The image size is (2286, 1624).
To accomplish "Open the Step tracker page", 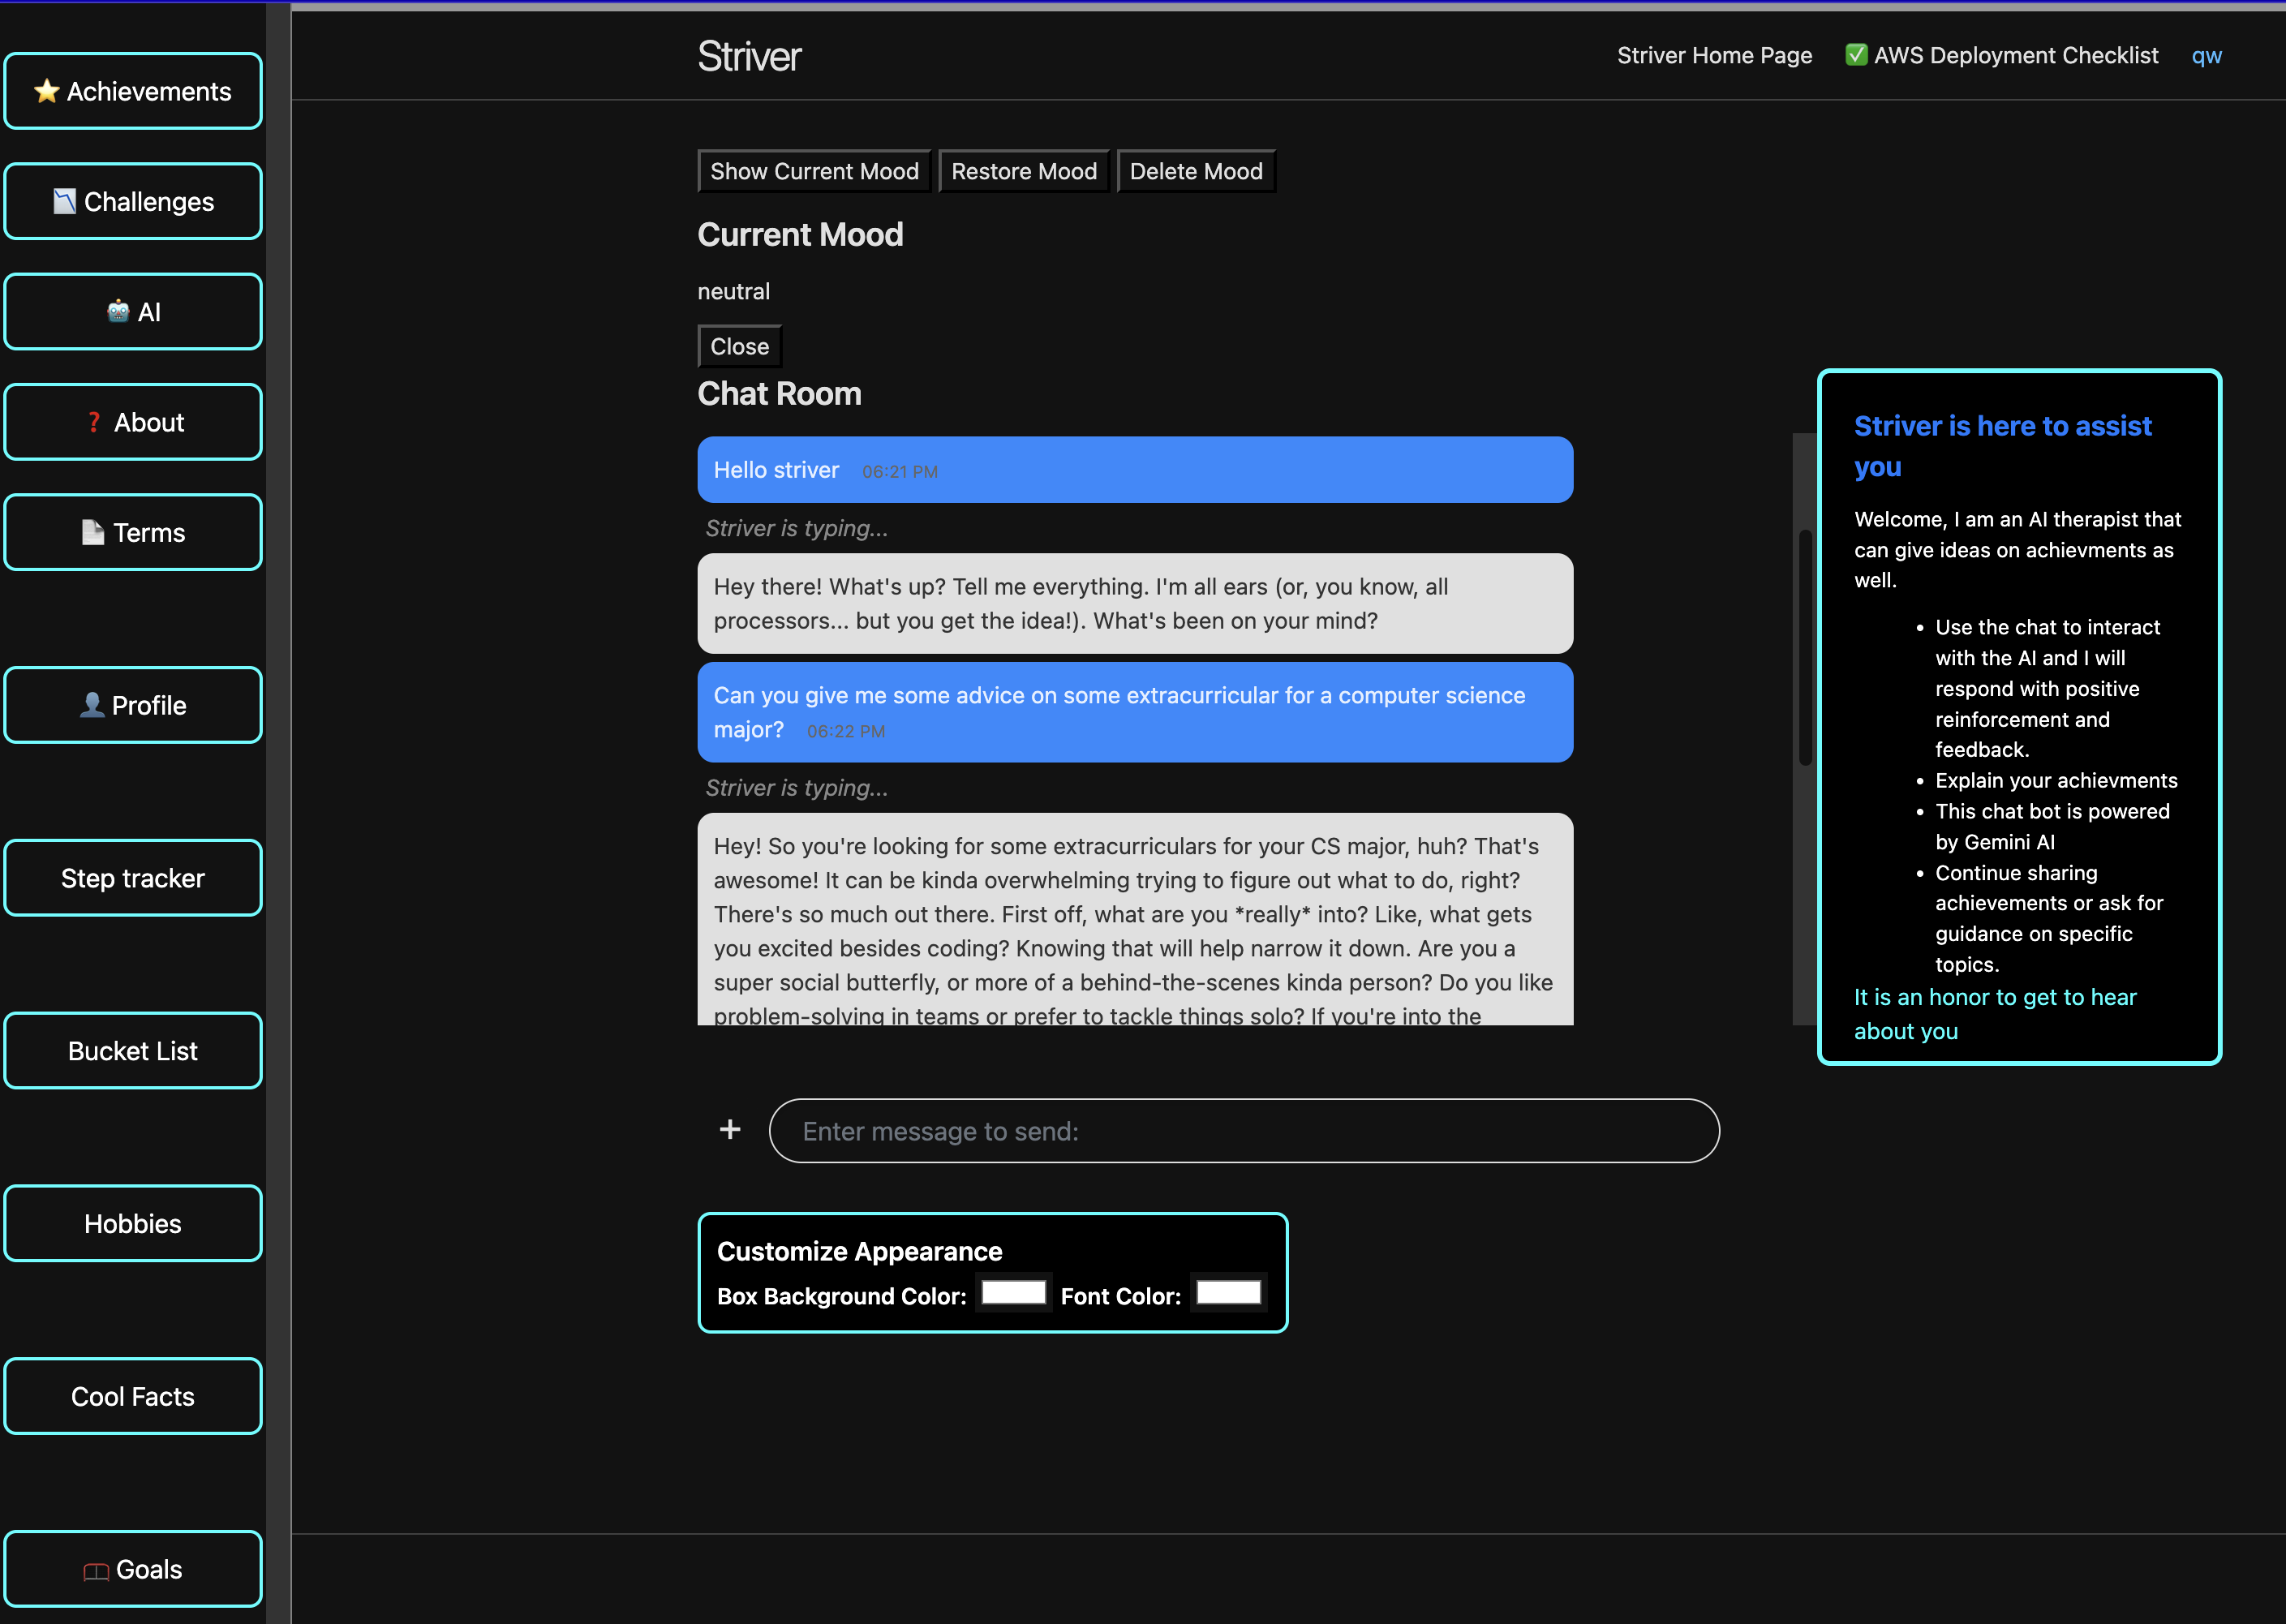I will point(133,878).
